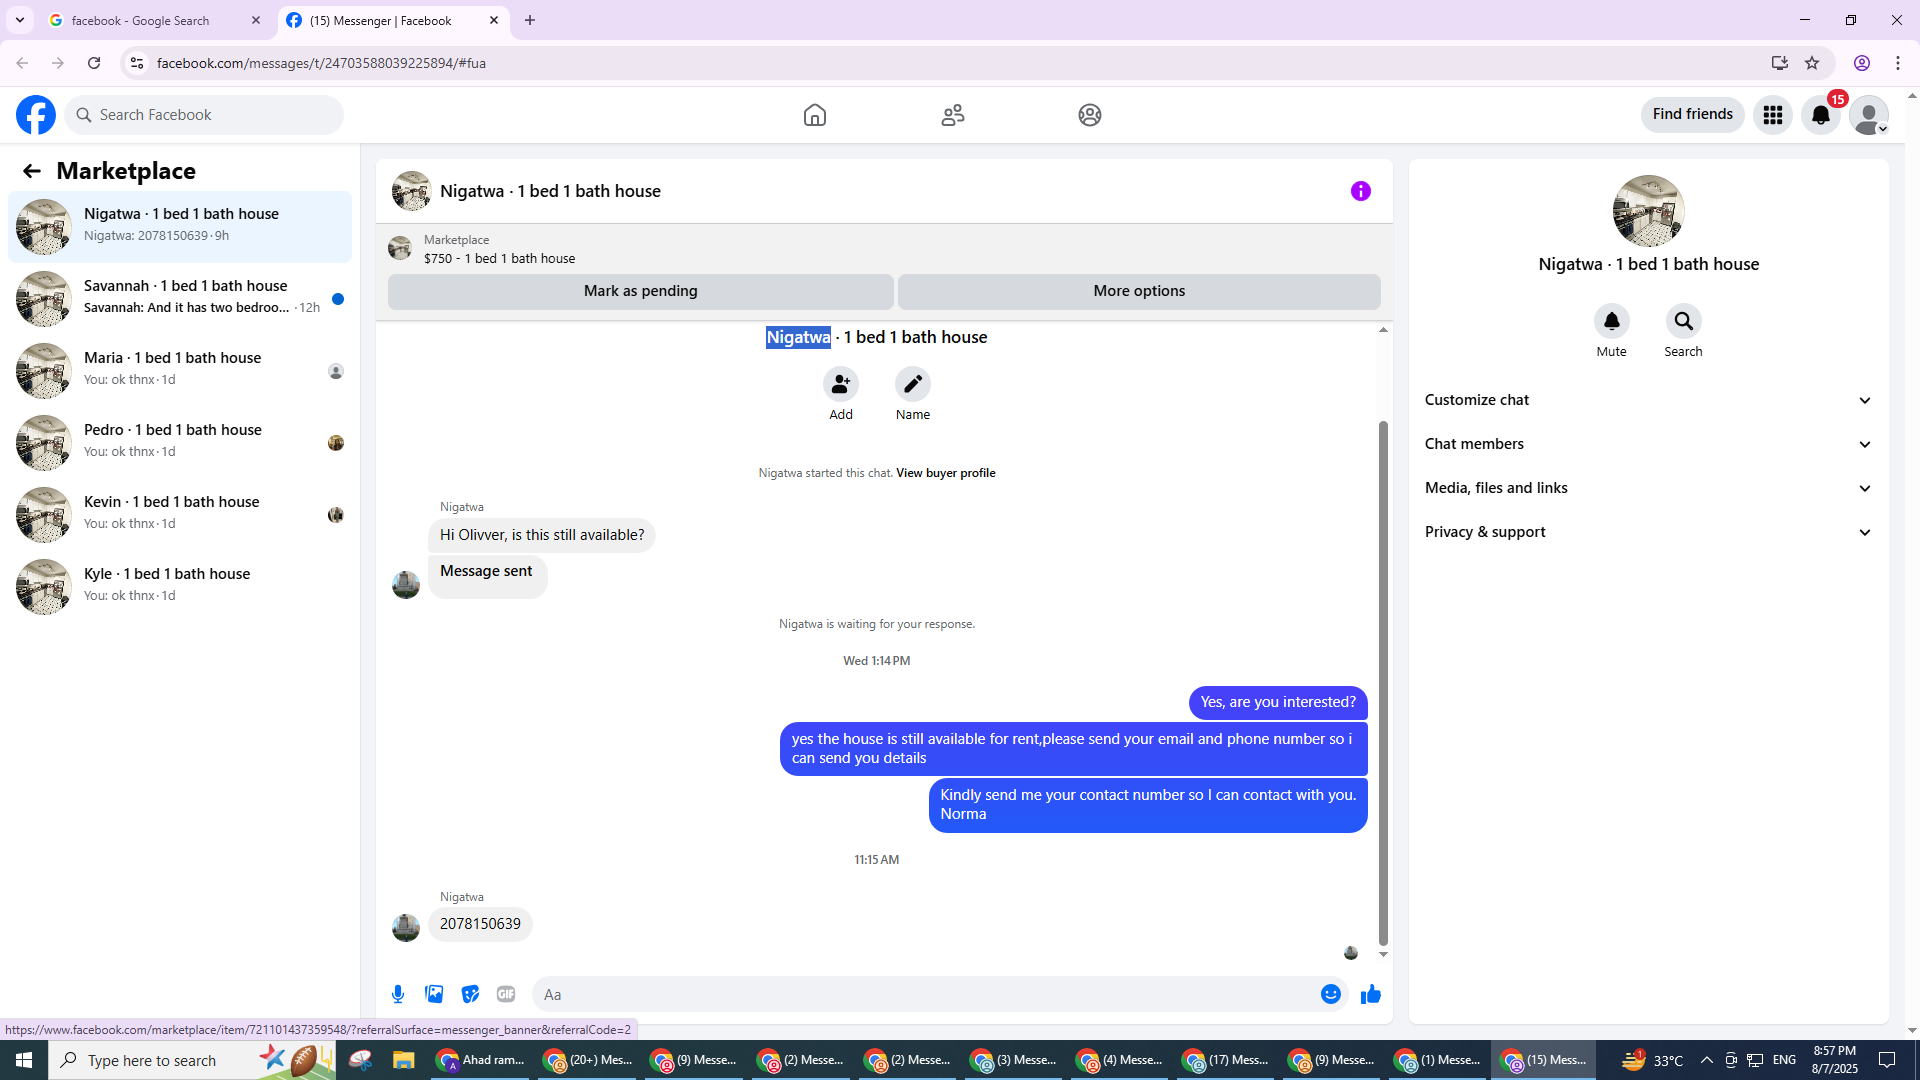
Task: Open notifications bell with 15 badge
Action: coord(1821,115)
